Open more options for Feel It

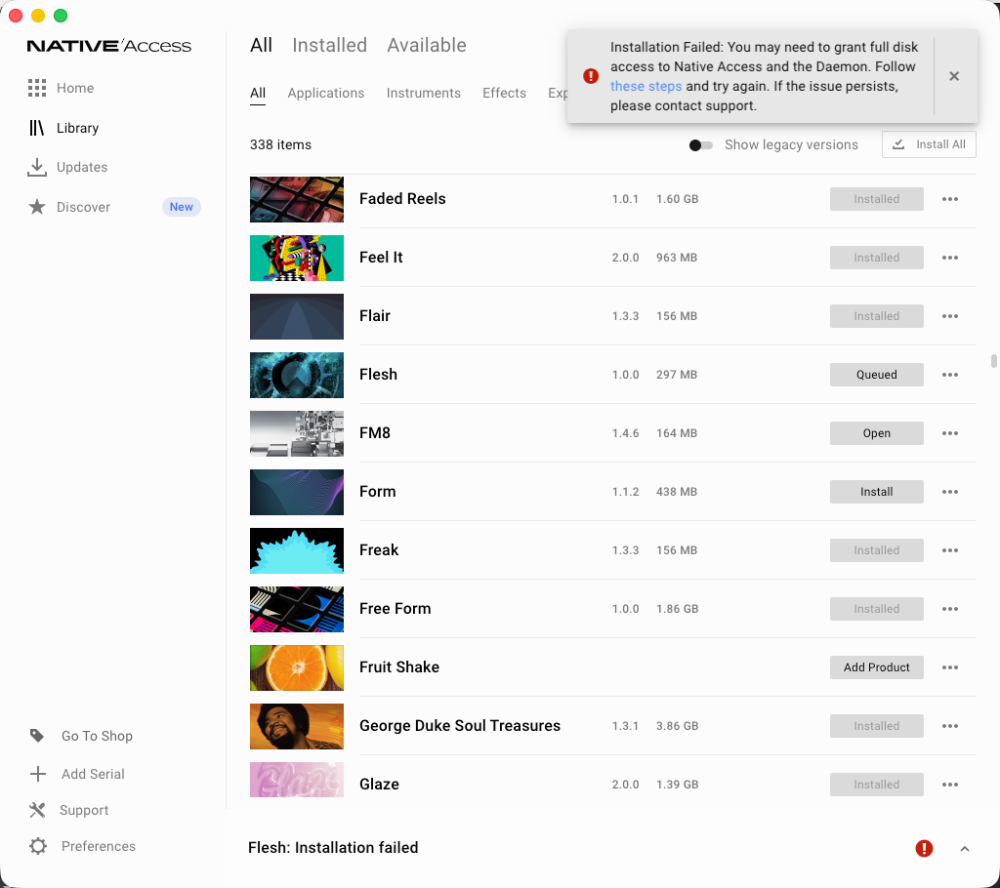pos(950,258)
